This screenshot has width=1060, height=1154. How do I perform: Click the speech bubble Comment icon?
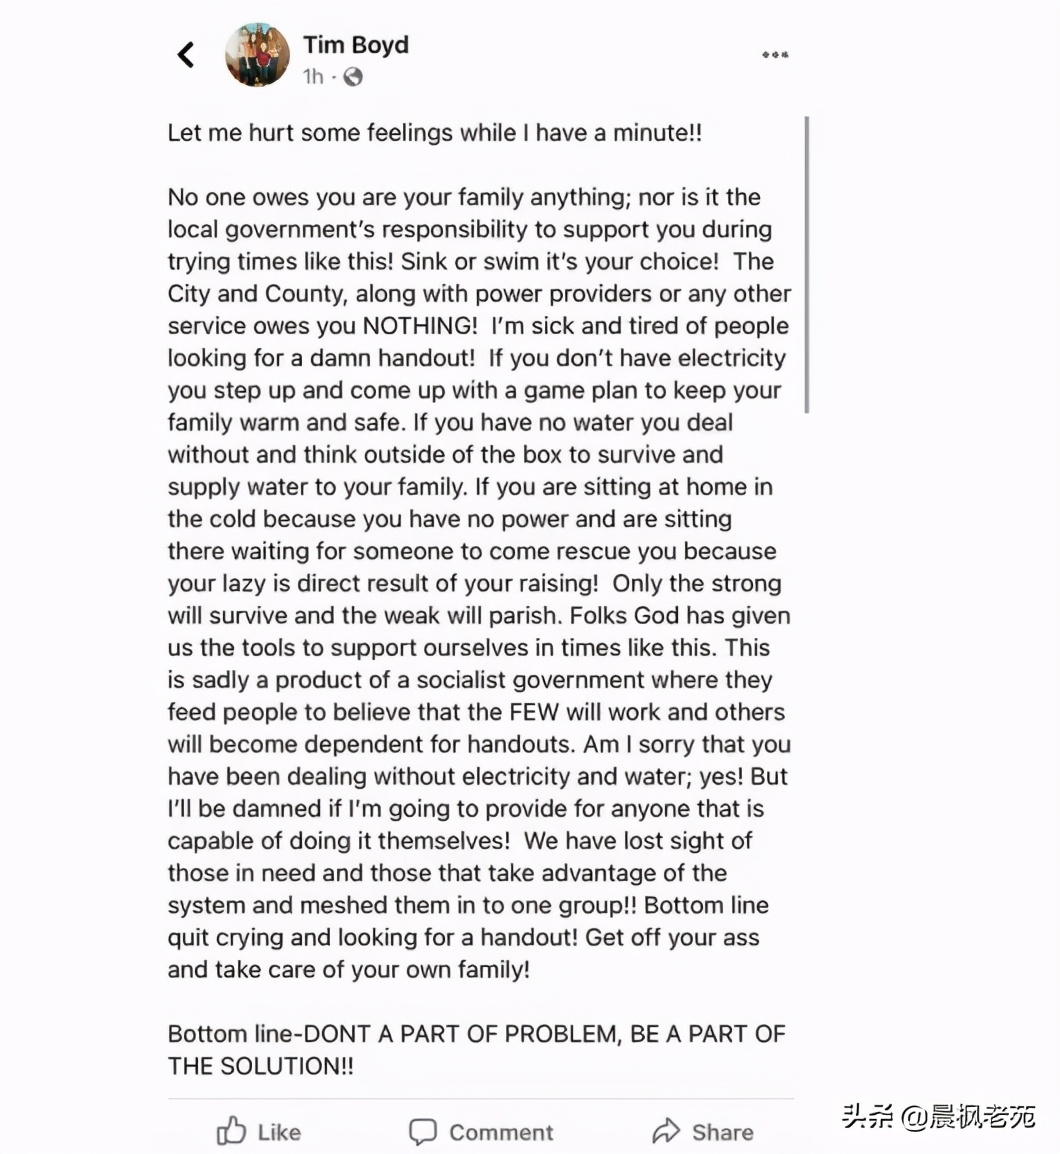tap(423, 1132)
